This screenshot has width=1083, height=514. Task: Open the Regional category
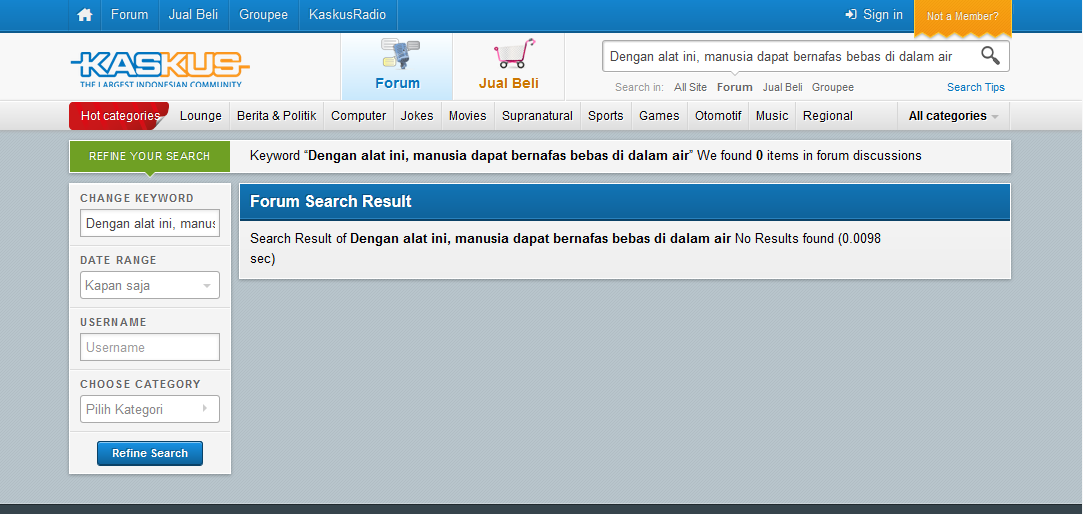click(827, 116)
